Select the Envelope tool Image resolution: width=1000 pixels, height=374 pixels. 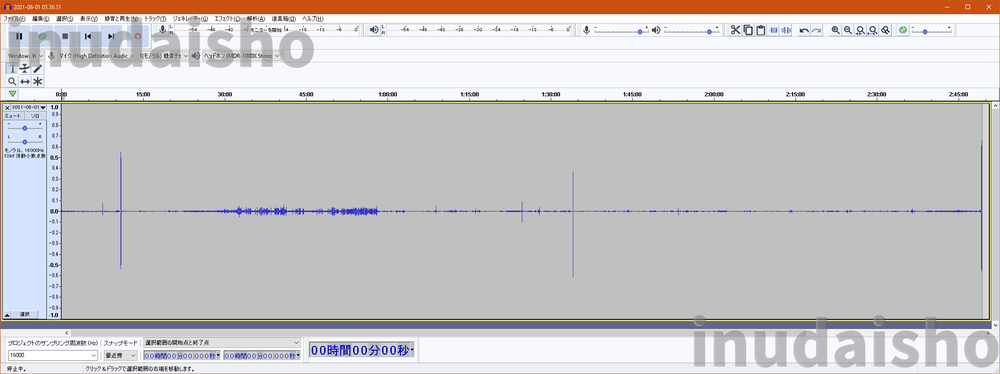25,68
